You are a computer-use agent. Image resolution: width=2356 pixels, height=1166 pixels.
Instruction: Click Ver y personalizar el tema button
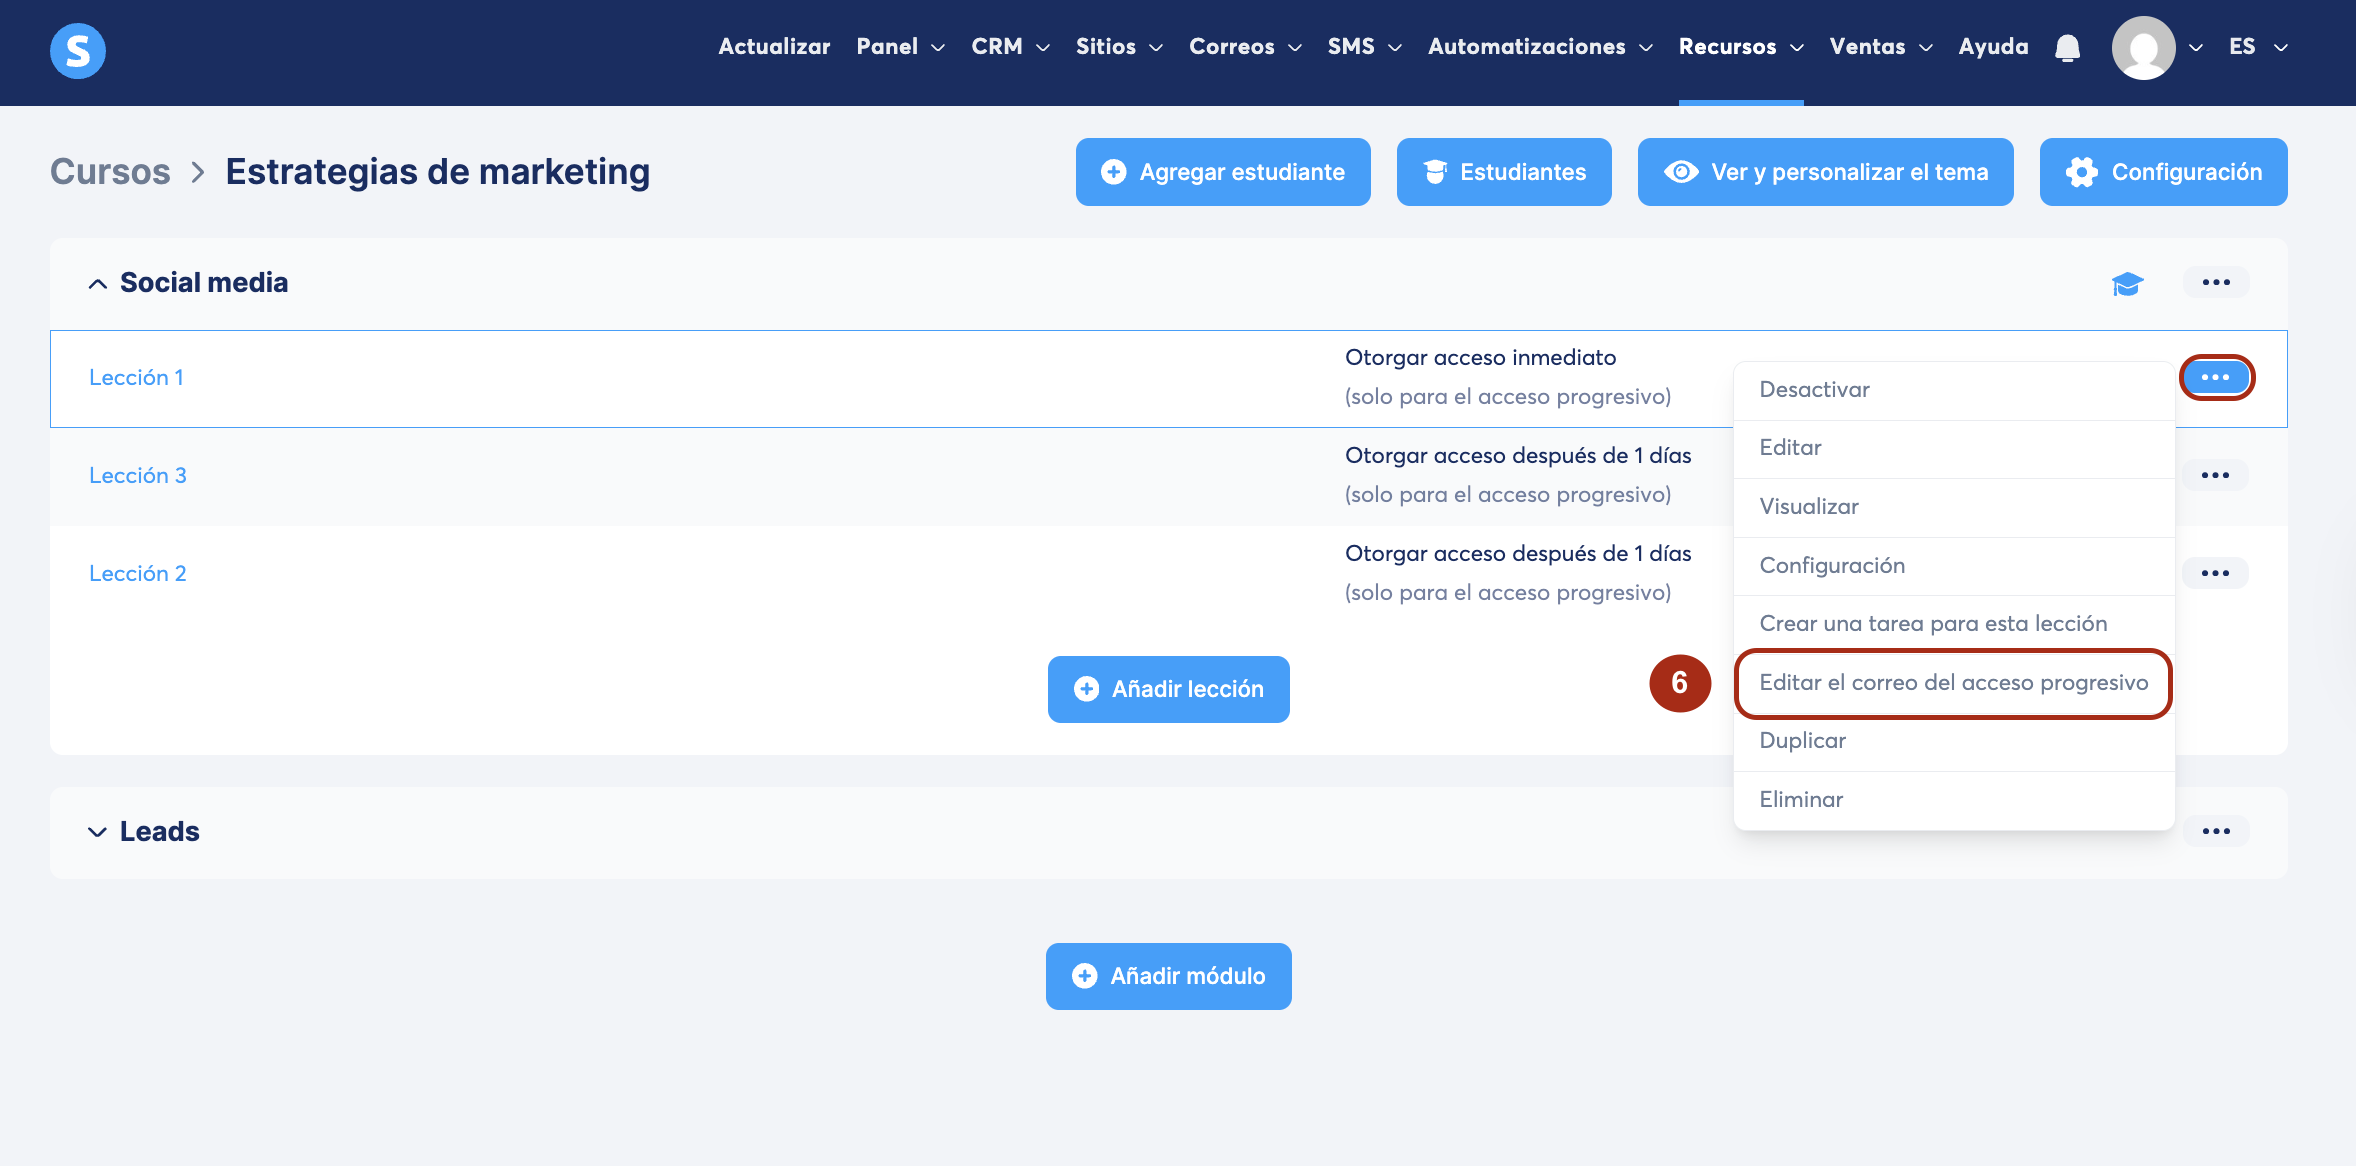pyautogui.click(x=1825, y=172)
